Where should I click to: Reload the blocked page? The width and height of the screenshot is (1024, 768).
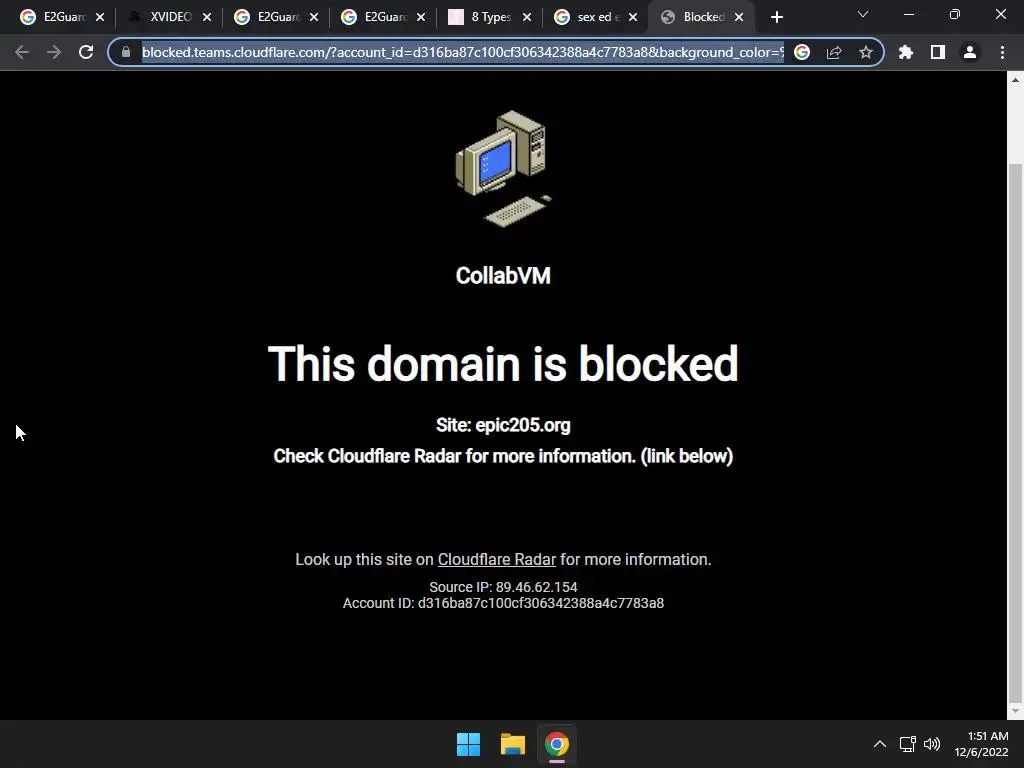86,52
